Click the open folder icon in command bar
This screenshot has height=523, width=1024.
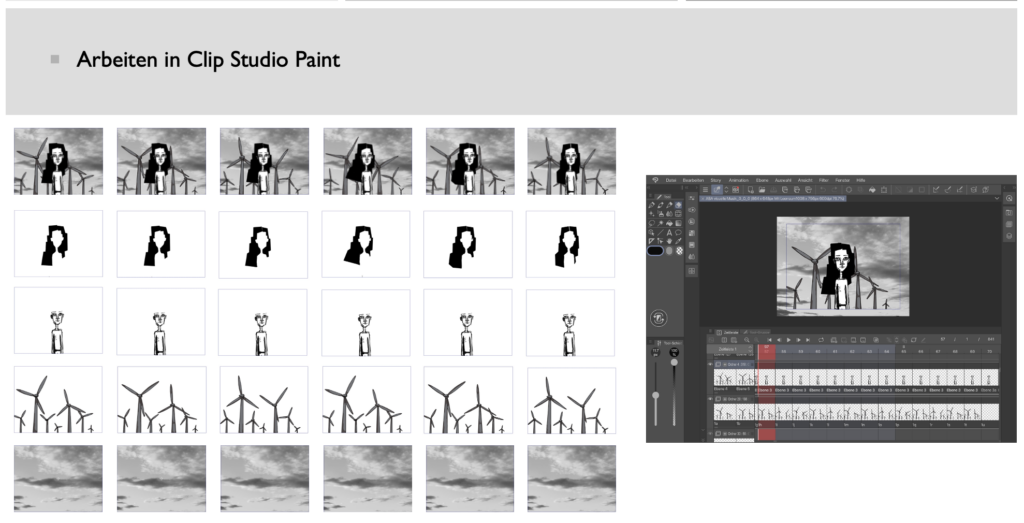click(x=762, y=188)
